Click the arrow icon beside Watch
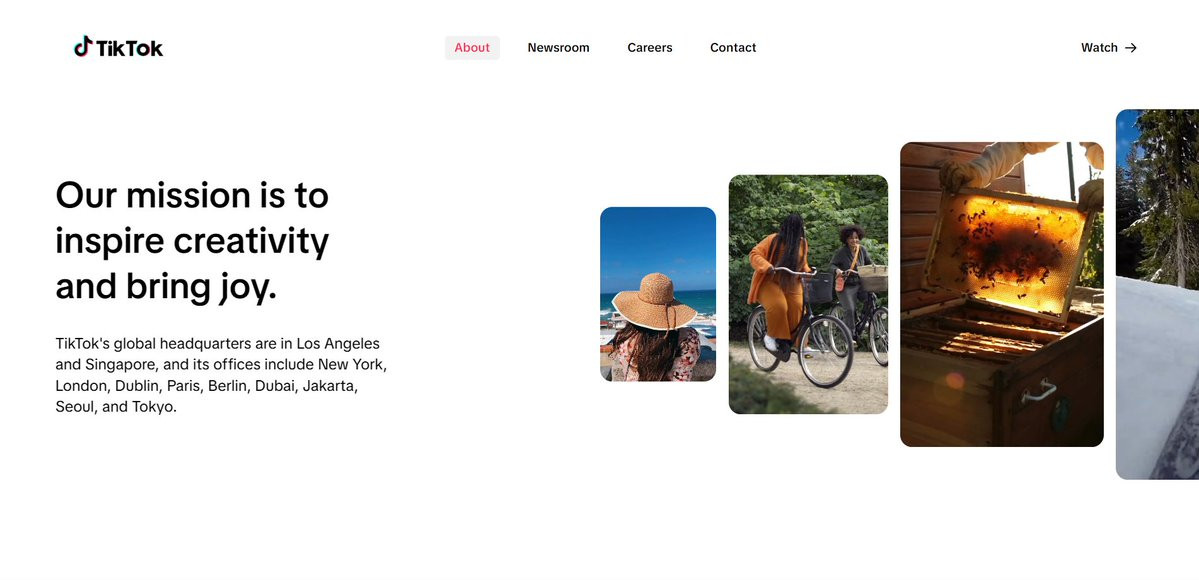 point(1131,47)
